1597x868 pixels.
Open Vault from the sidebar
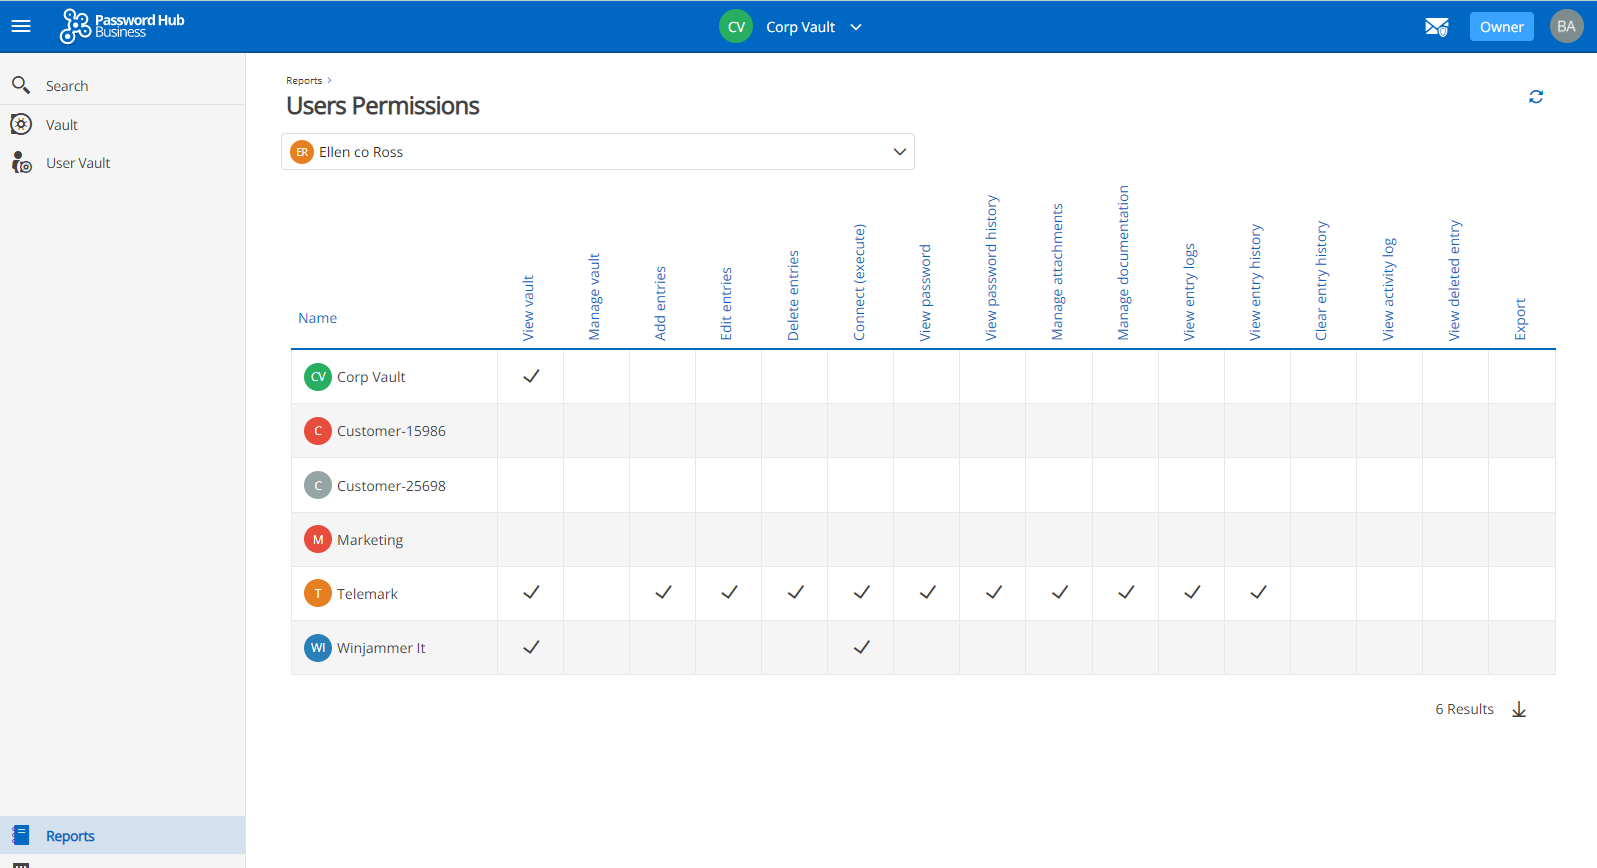coord(61,125)
